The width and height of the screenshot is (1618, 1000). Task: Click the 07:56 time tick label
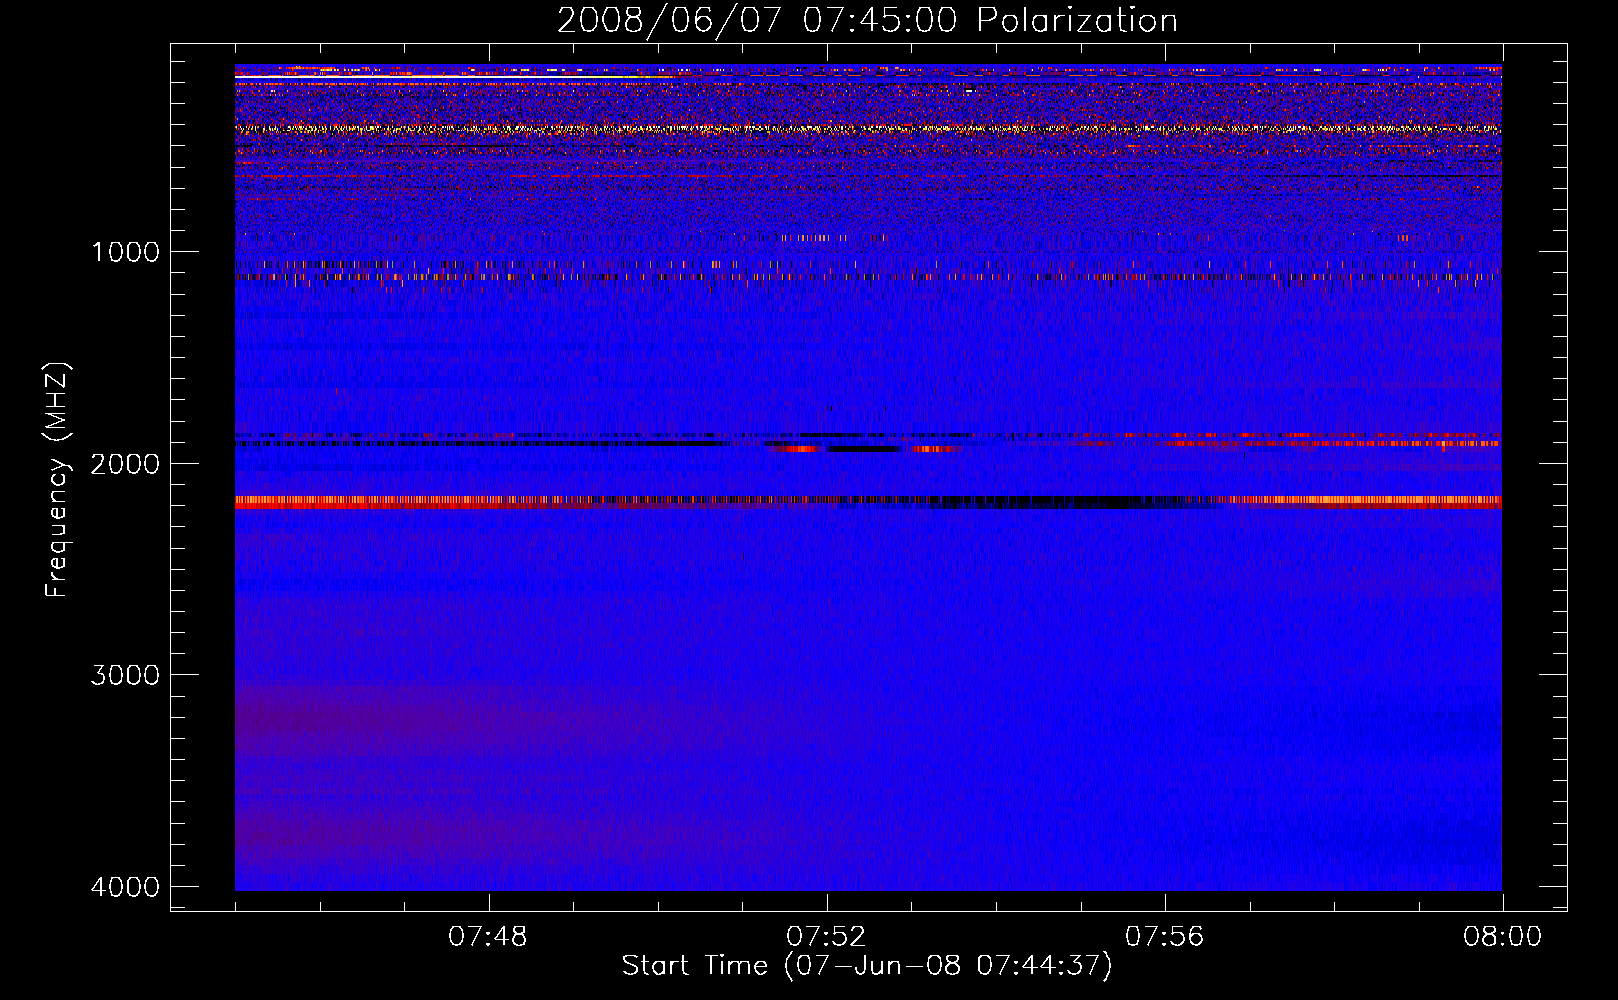point(1164,937)
